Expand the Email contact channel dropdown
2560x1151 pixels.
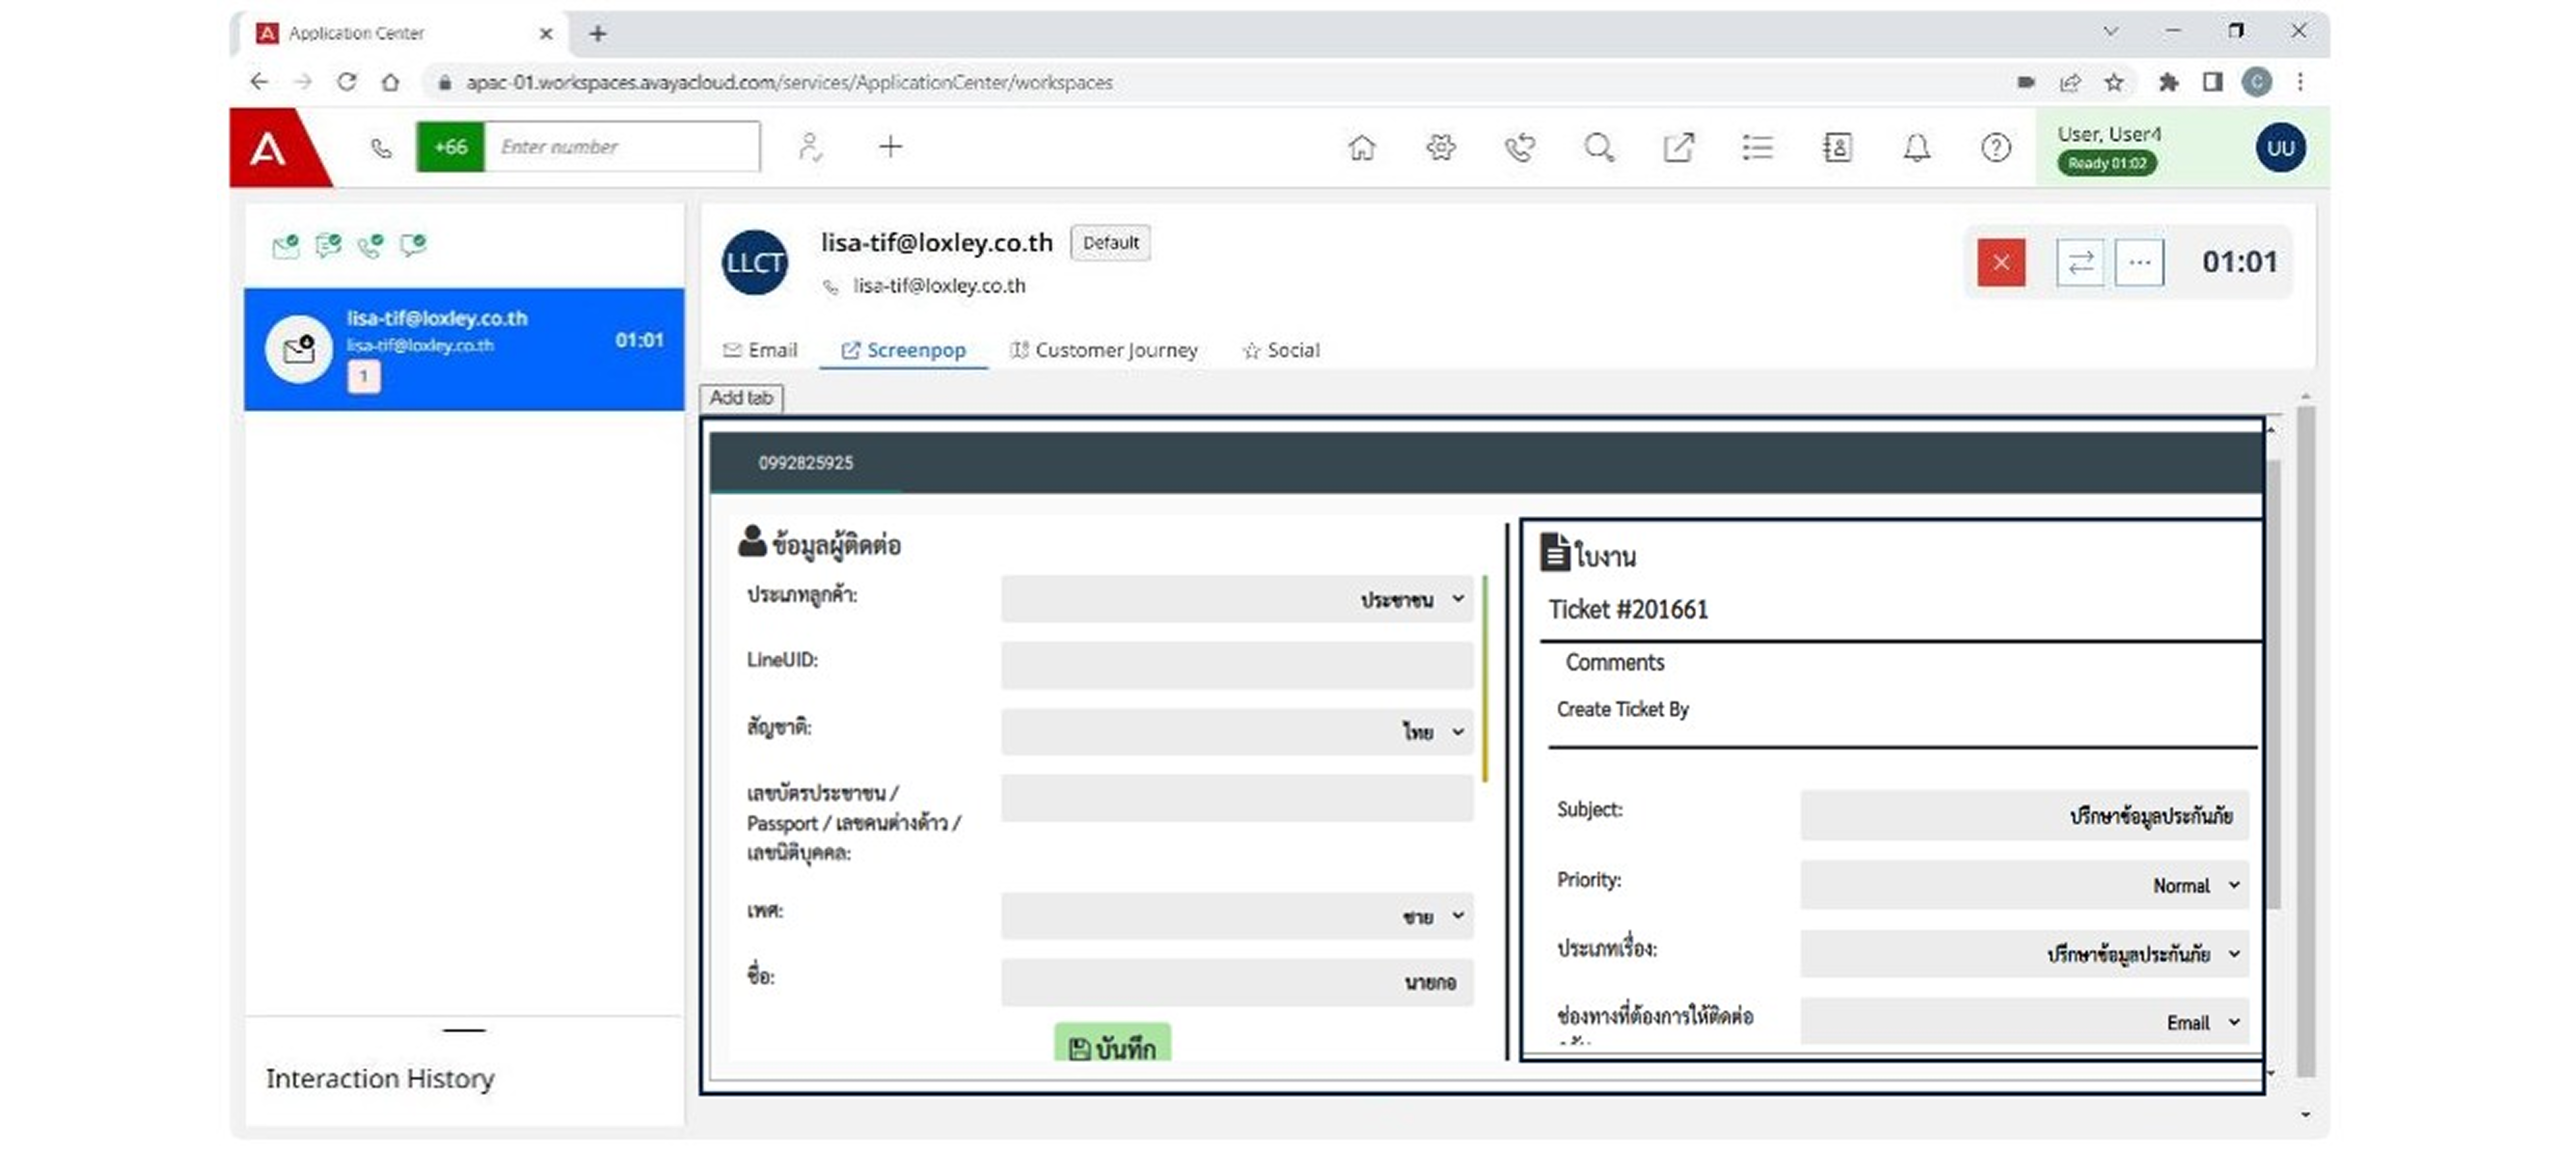click(x=2024, y=1022)
